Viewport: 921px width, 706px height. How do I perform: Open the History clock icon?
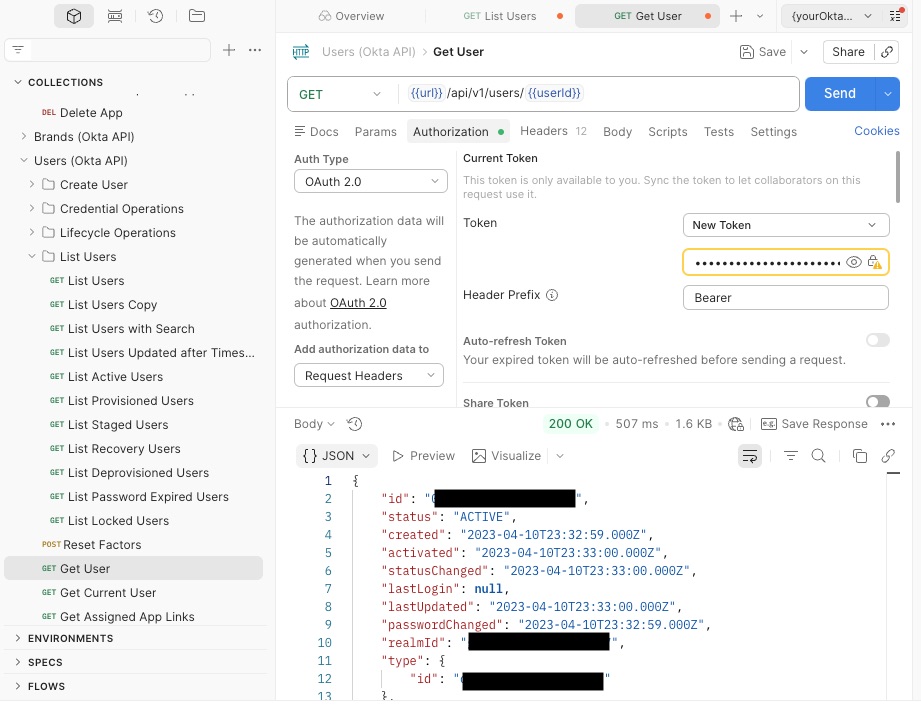point(156,16)
